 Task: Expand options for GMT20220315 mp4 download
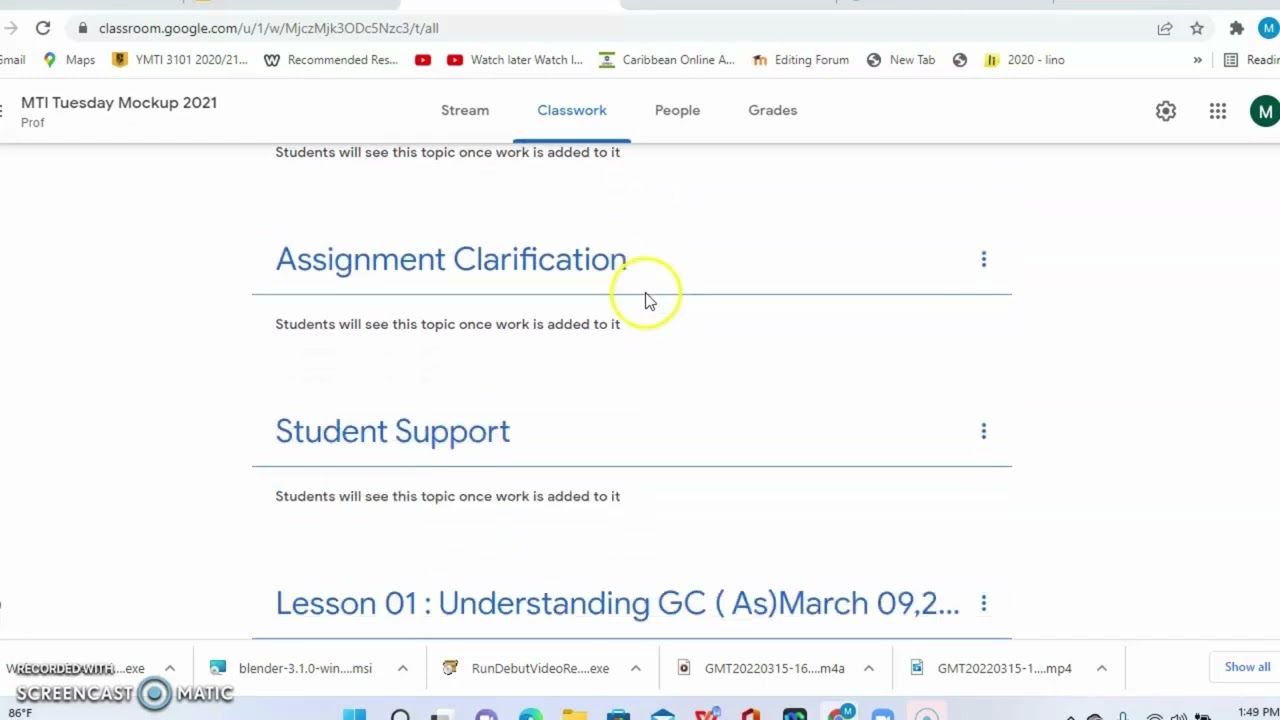click(x=1102, y=668)
